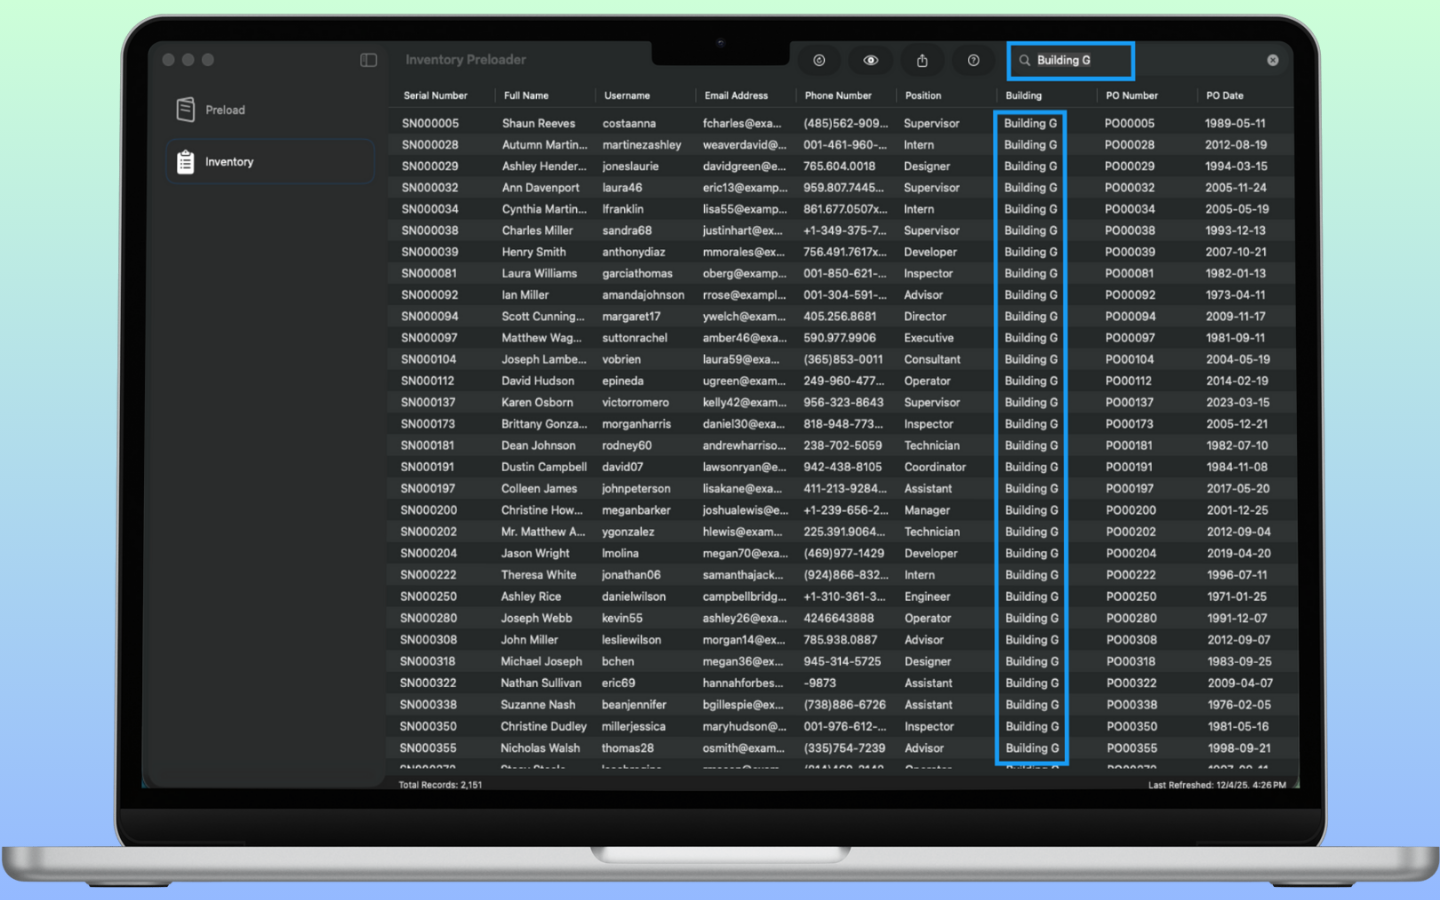Open the Preload sidebar section
The image size is (1440, 900).
coord(225,110)
